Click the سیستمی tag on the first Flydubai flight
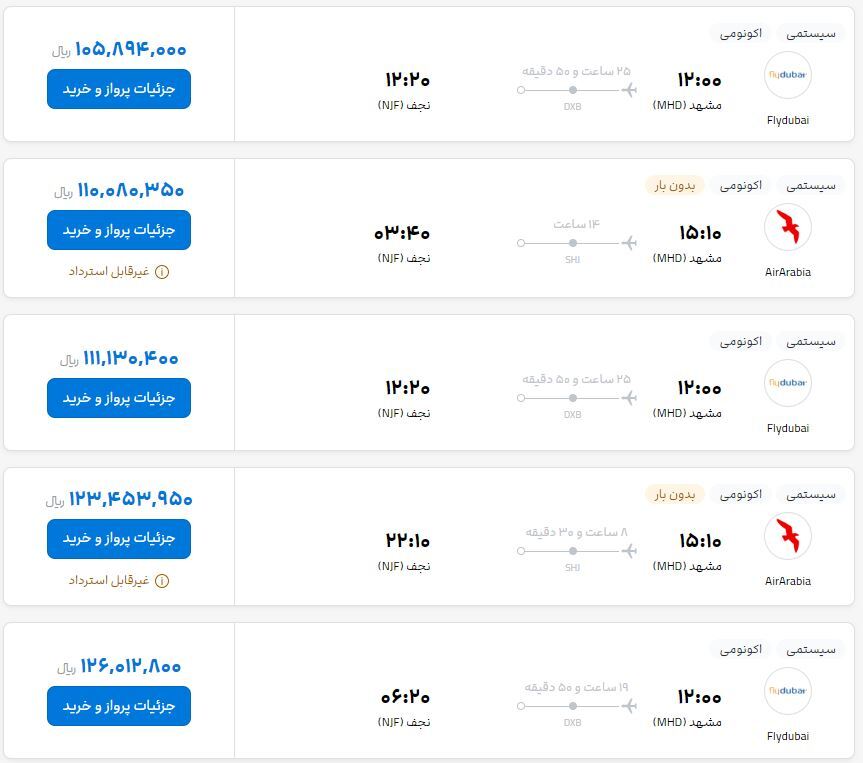 (x=810, y=34)
